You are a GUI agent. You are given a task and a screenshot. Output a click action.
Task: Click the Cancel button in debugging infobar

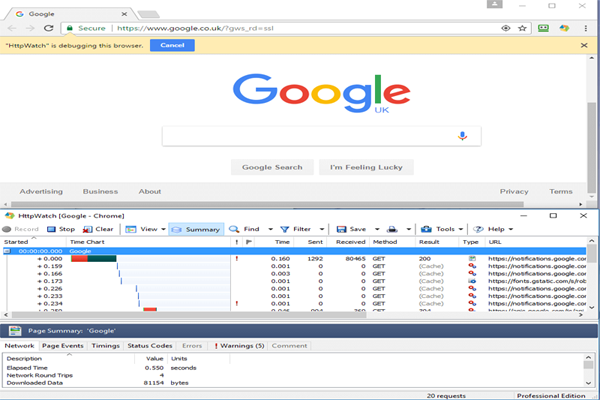point(171,45)
